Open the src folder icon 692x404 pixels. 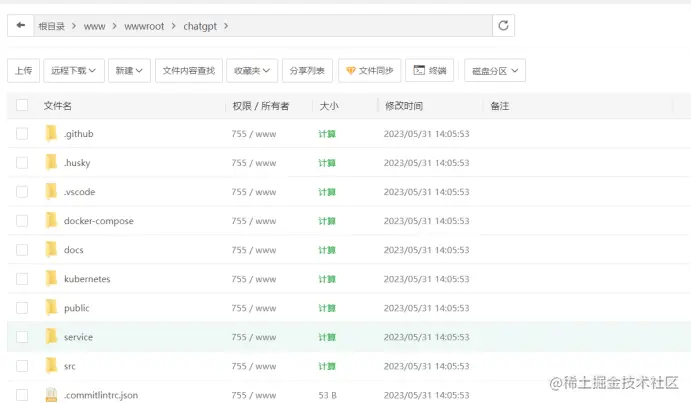pos(51,366)
